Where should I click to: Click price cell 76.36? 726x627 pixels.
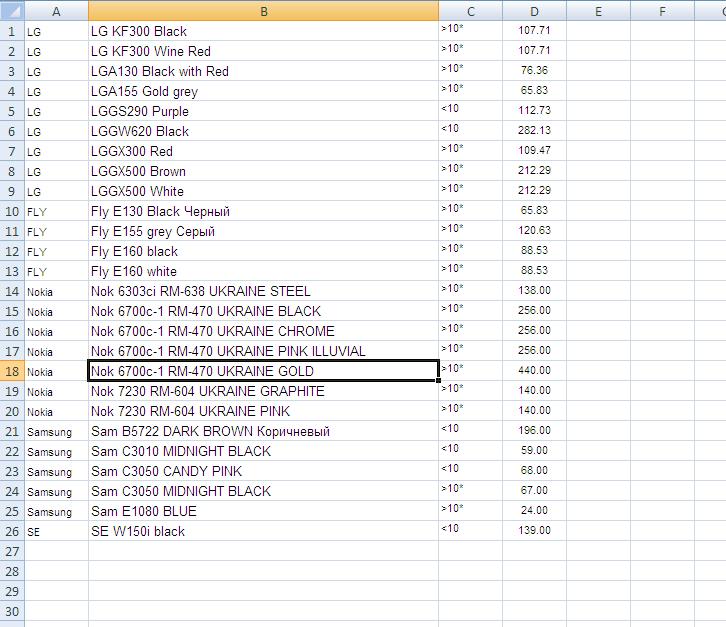(x=534, y=71)
